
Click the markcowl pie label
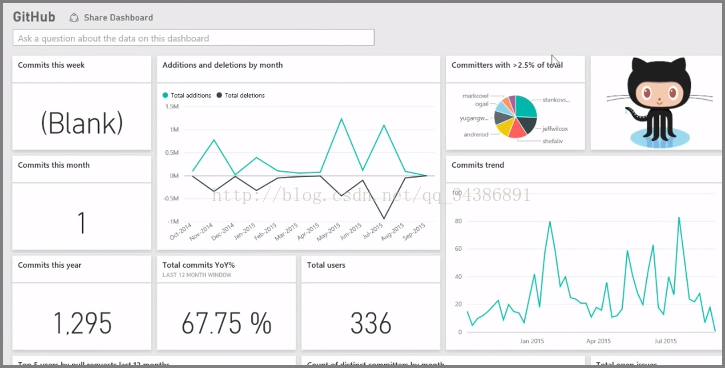coord(475,96)
